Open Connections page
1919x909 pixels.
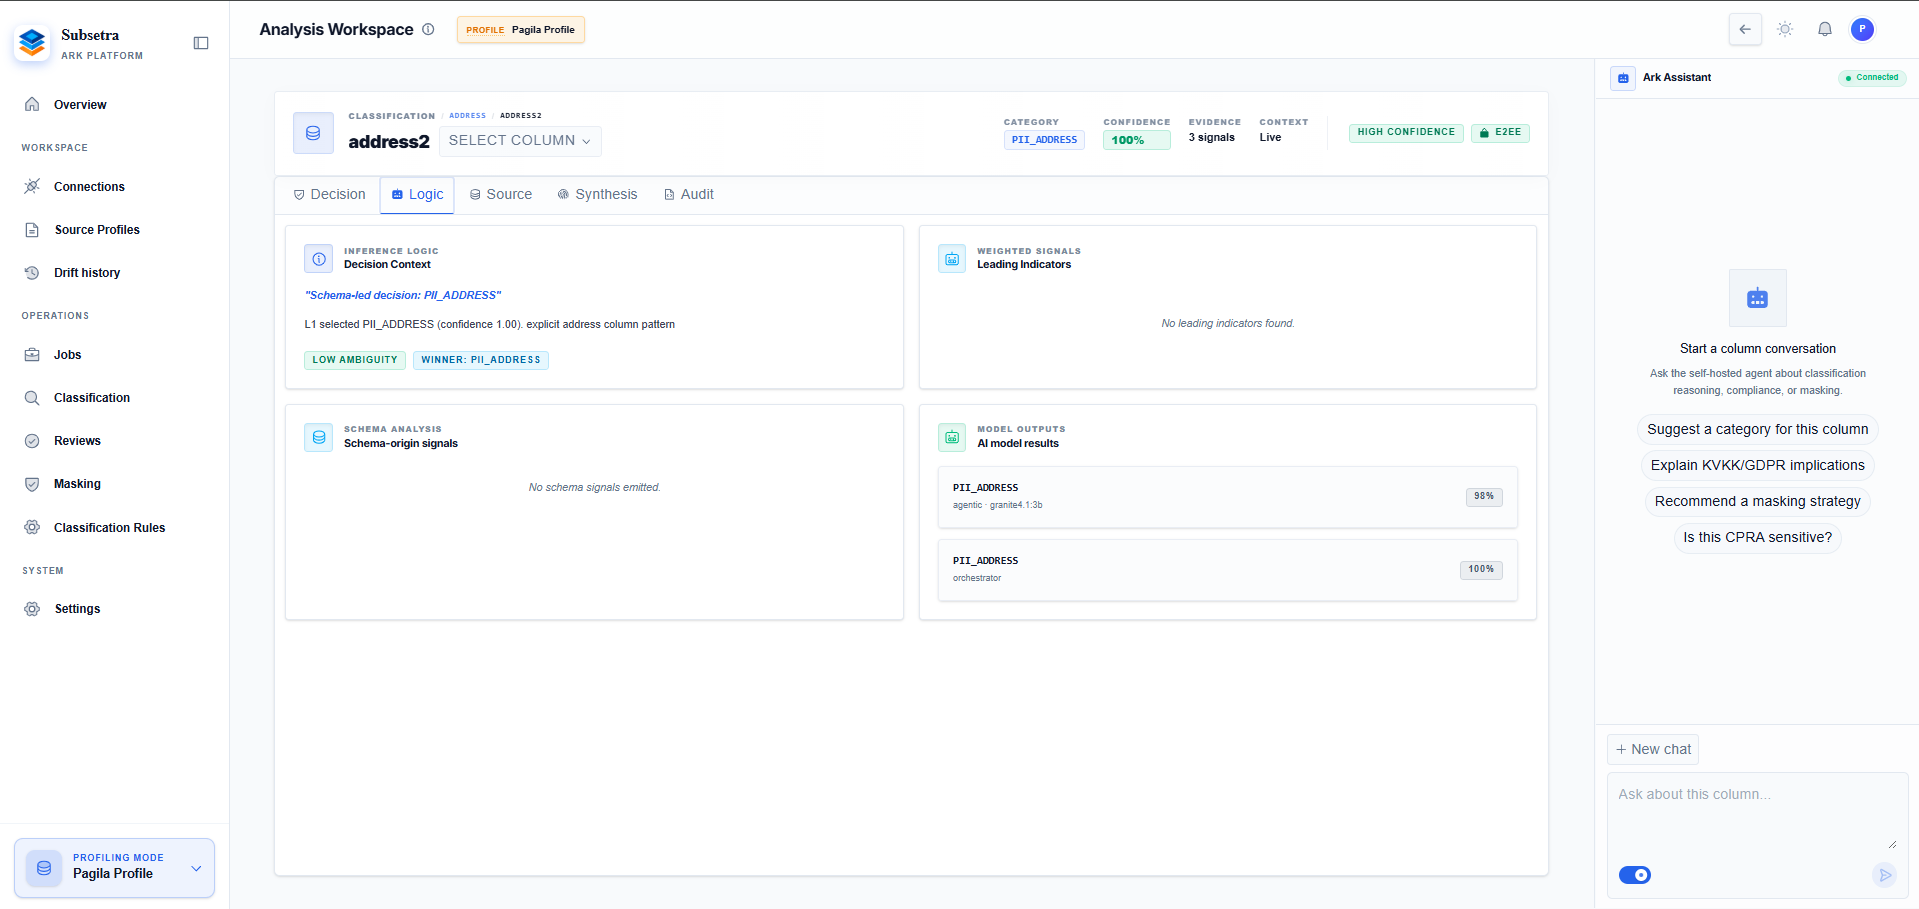point(89,187)
